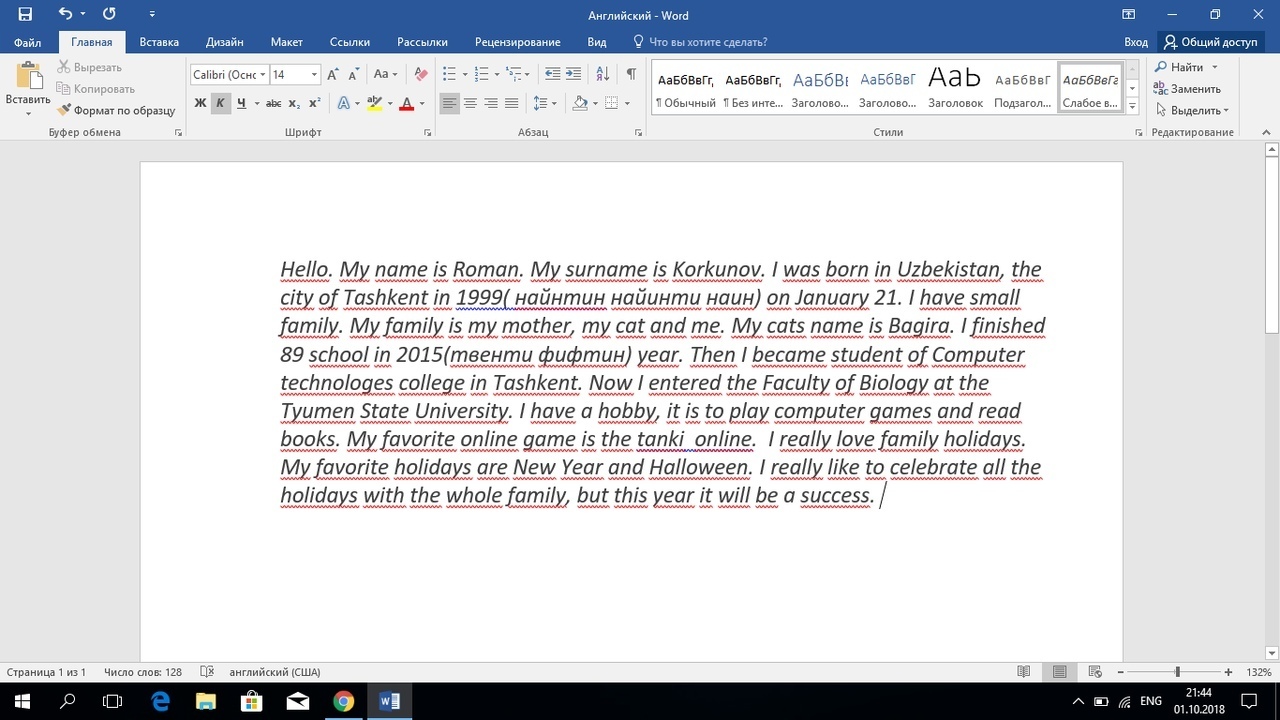Switch to Read Mode view in the status bar
Viewport: 1280px width, 720px height.
point(1023,672)
